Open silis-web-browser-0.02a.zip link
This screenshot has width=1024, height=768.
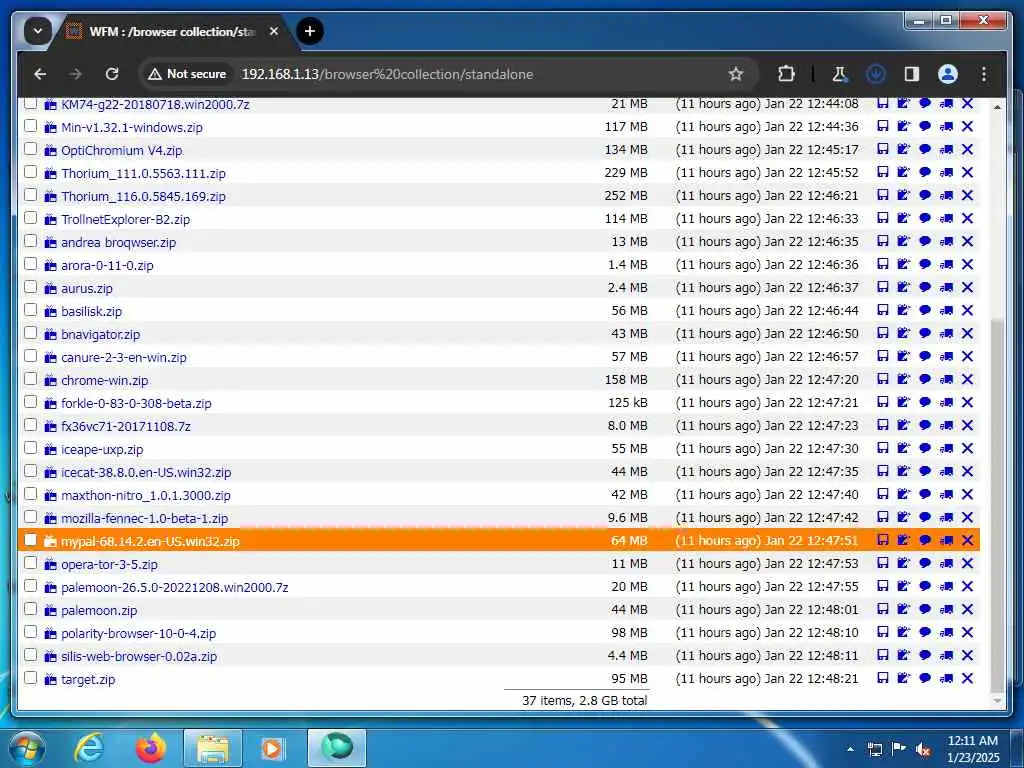[138, 656]
